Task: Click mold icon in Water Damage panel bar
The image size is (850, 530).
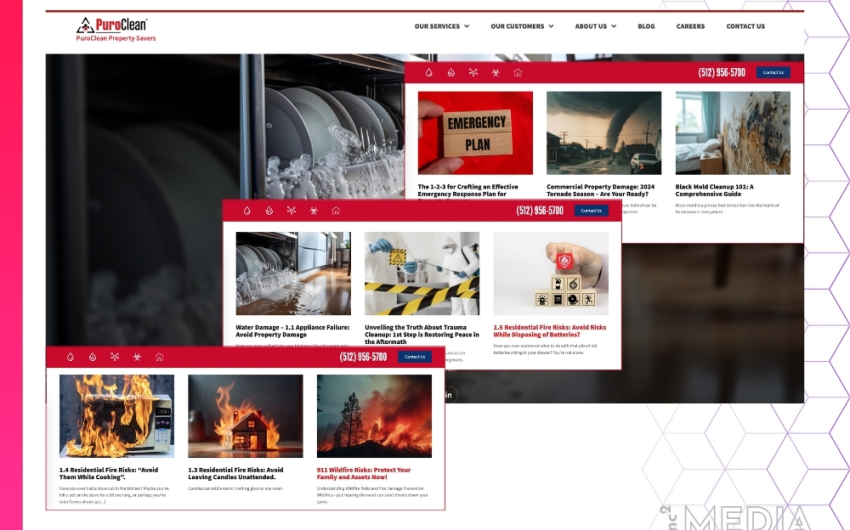Action: click(x=291, y=211)
